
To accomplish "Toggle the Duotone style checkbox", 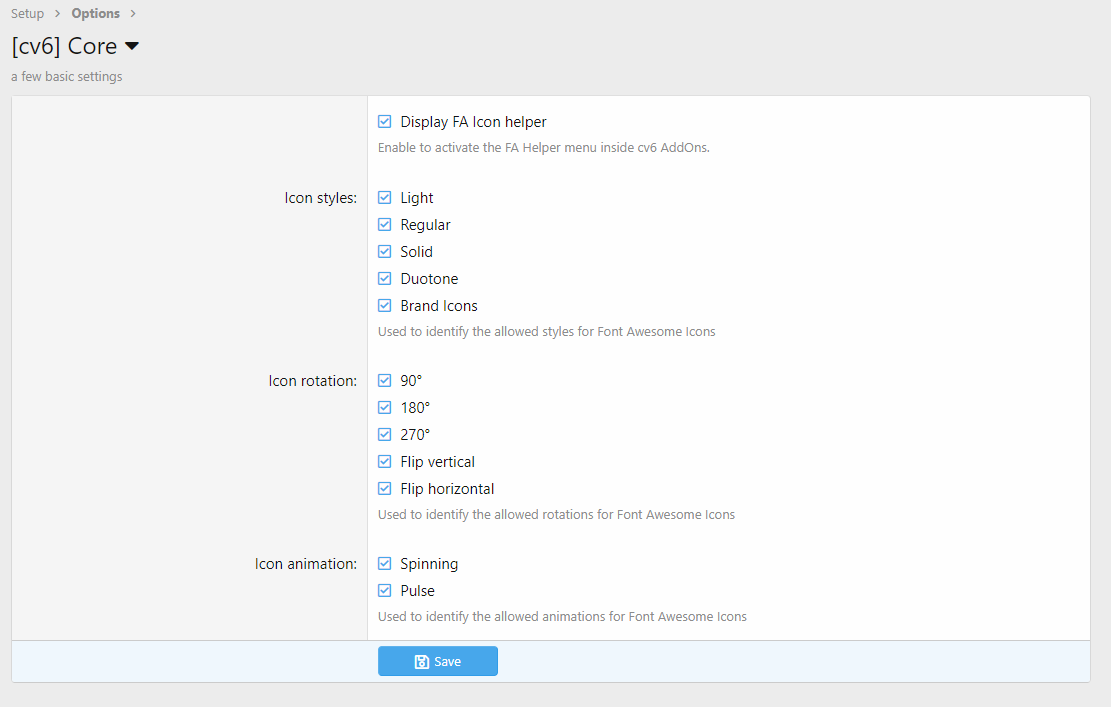I will tap(385, 279).
